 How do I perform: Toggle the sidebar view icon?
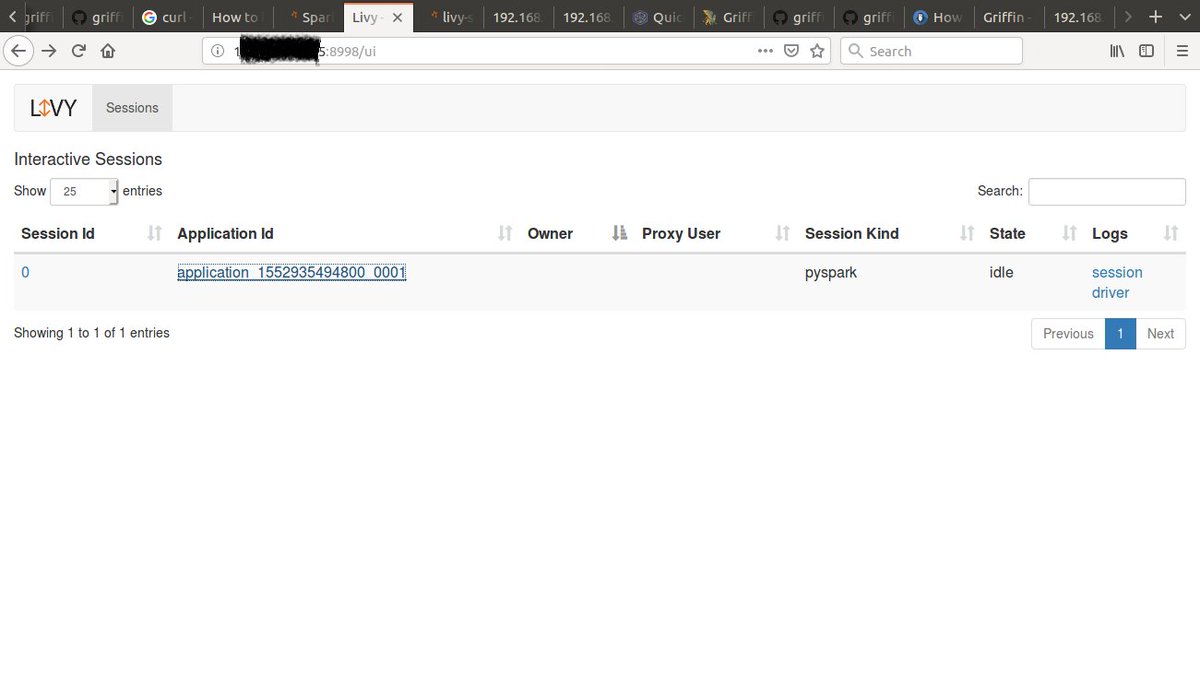click(1145, 51)
